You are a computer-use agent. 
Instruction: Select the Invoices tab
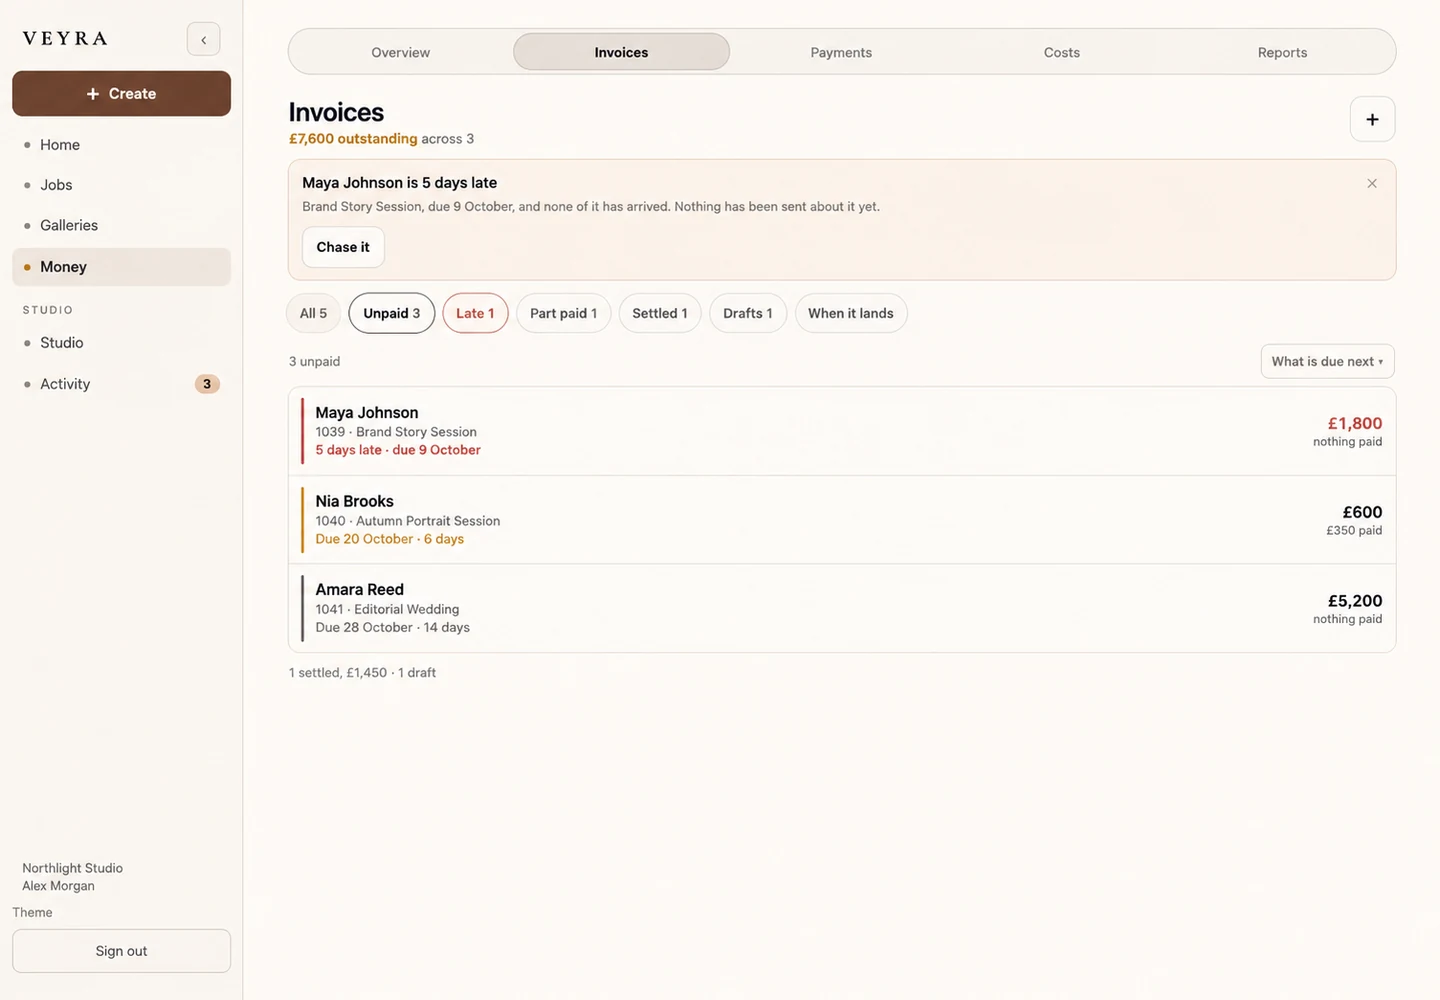pyautogui.click(x=621, y=52)
